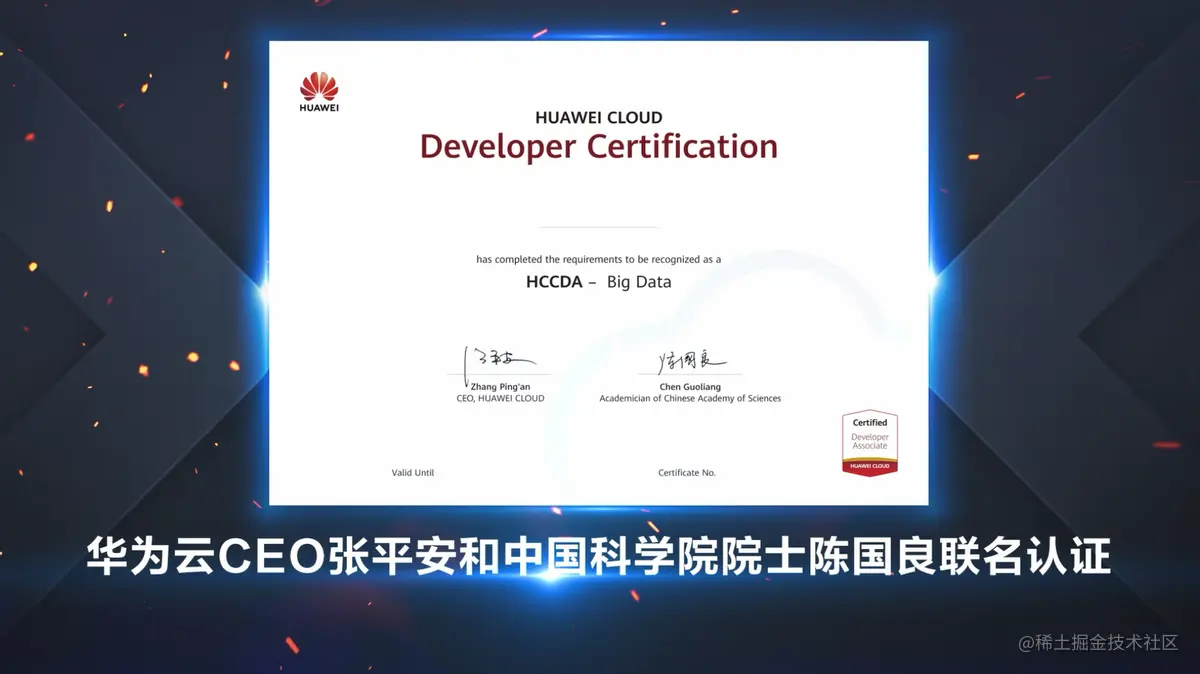This screenshot has height=674, width=1200.
Task: Click "has completed the requirements" sentence
Action: click(599, 260)
